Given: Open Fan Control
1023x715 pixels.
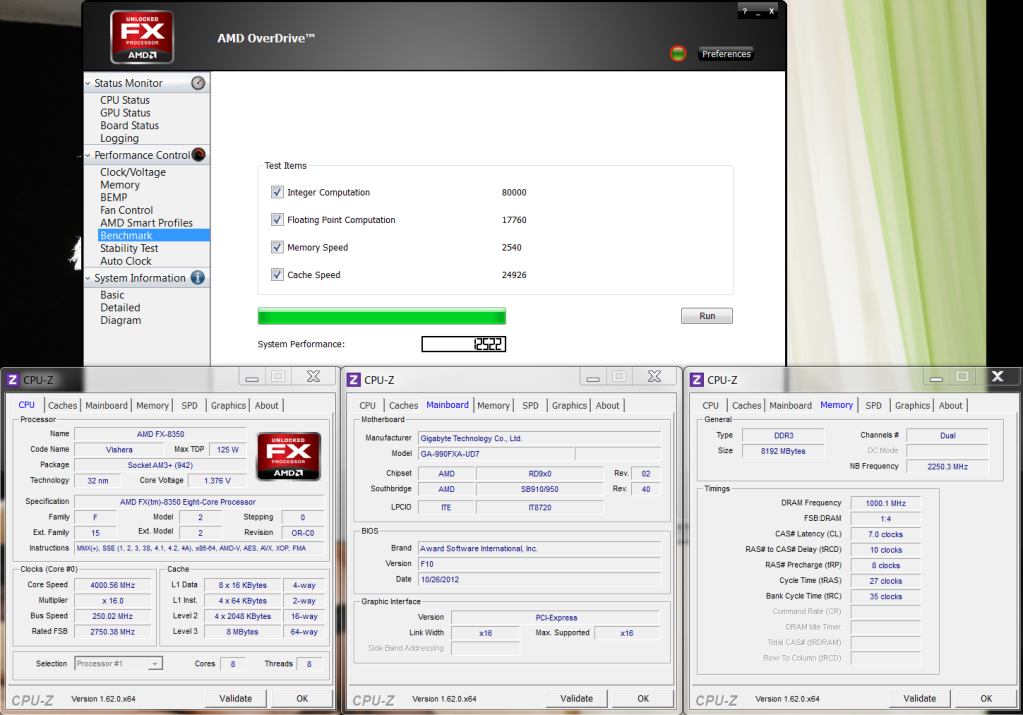Looking at the screenshot, I should (127, 210).
